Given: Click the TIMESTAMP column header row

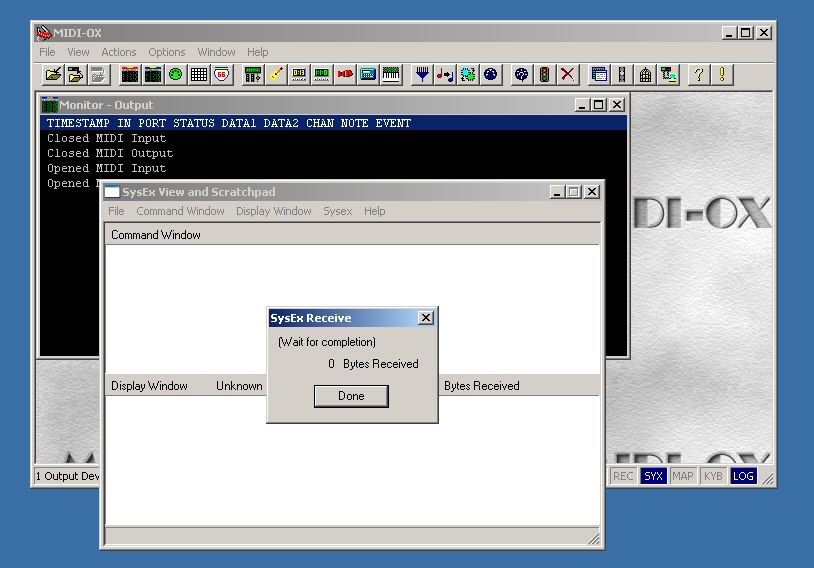Looking at the screenshot, I should (x=333, y=123).
